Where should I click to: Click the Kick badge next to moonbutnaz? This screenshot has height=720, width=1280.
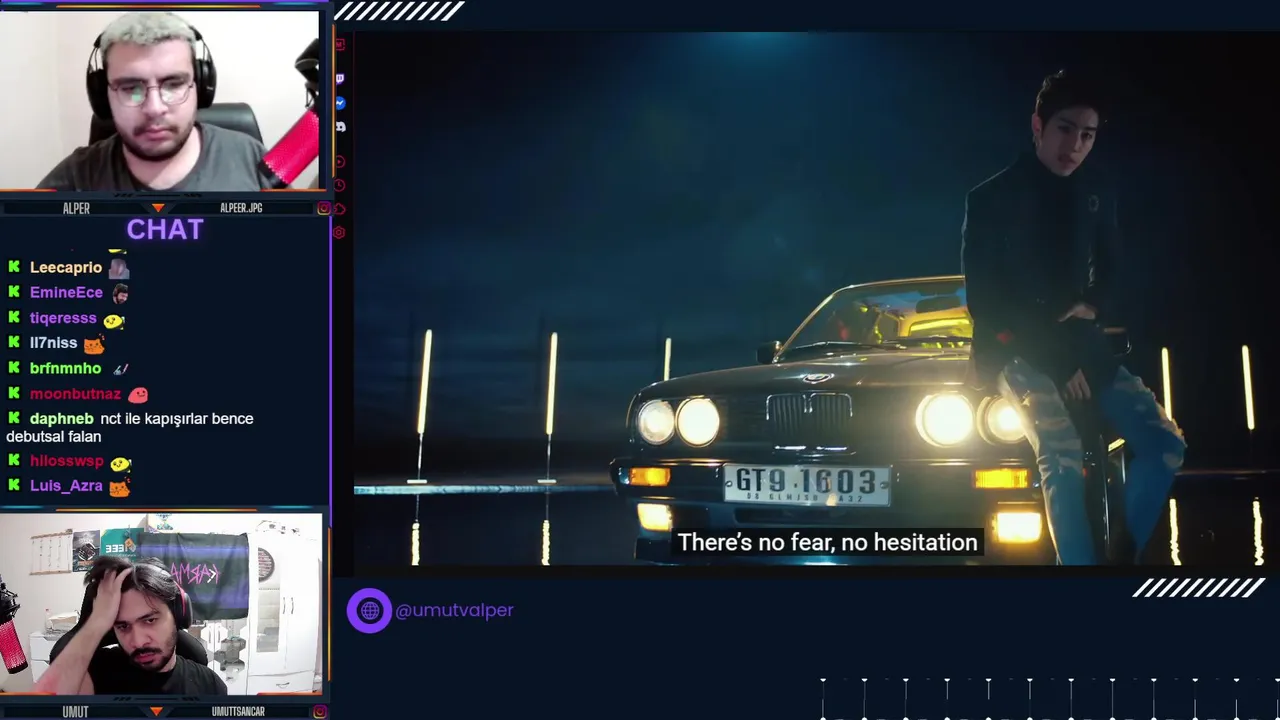14,394
